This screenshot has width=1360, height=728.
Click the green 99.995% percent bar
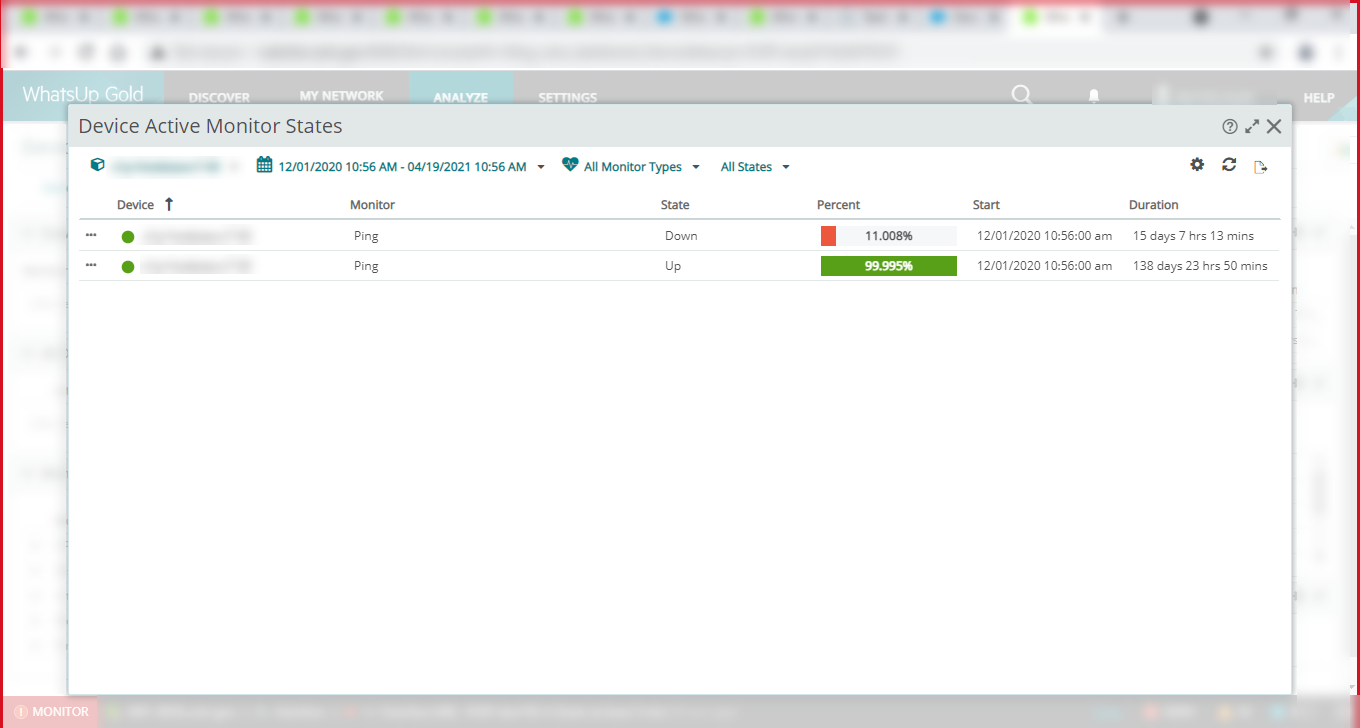click(888, 266)
